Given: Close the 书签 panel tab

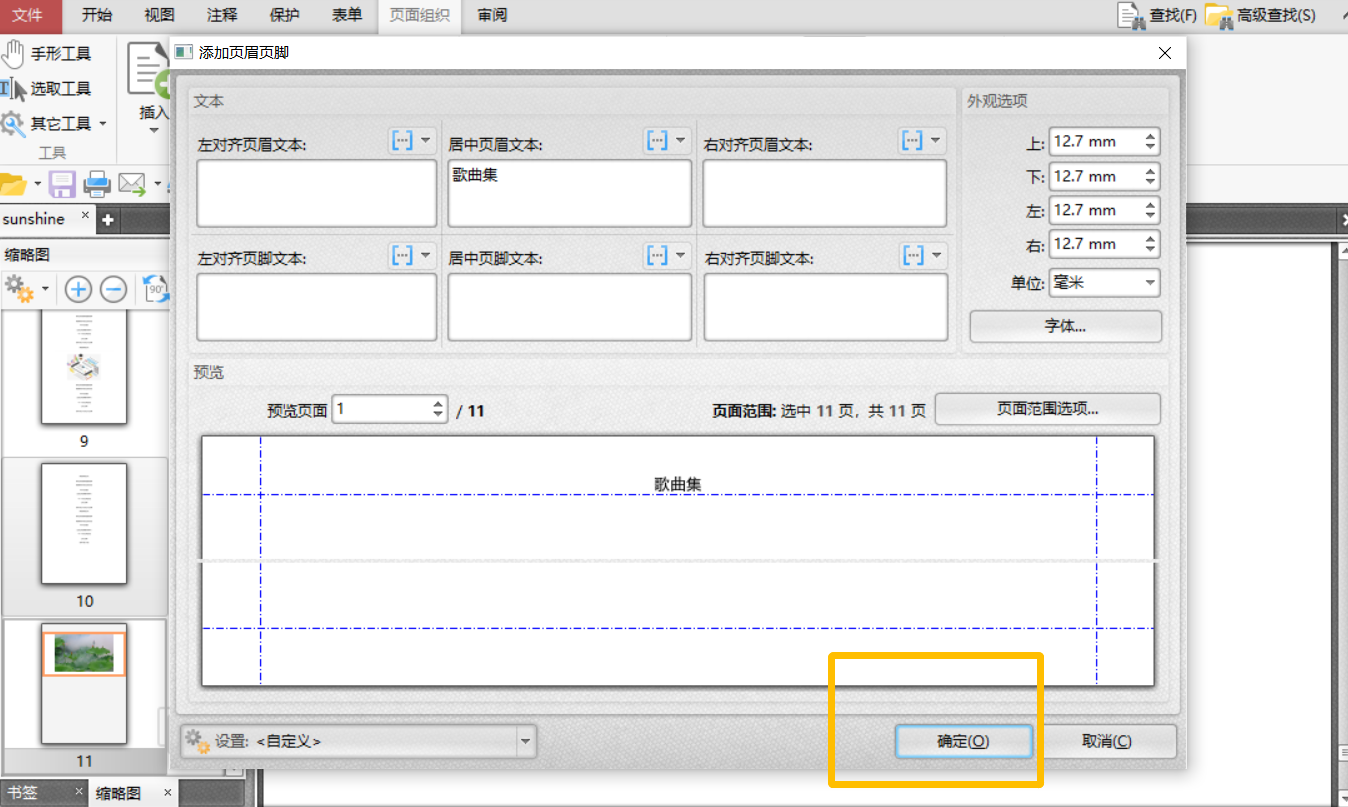Looking at the screenshot, I should click(x=79, y=792).
